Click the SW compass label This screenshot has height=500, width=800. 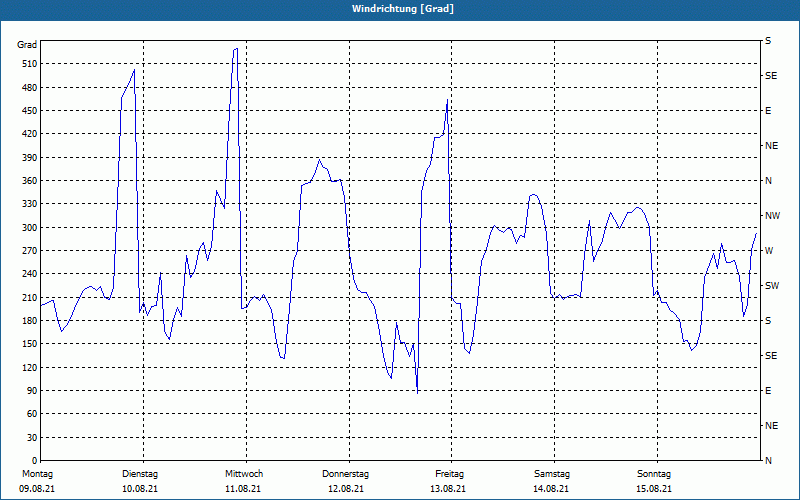point(772,286)
